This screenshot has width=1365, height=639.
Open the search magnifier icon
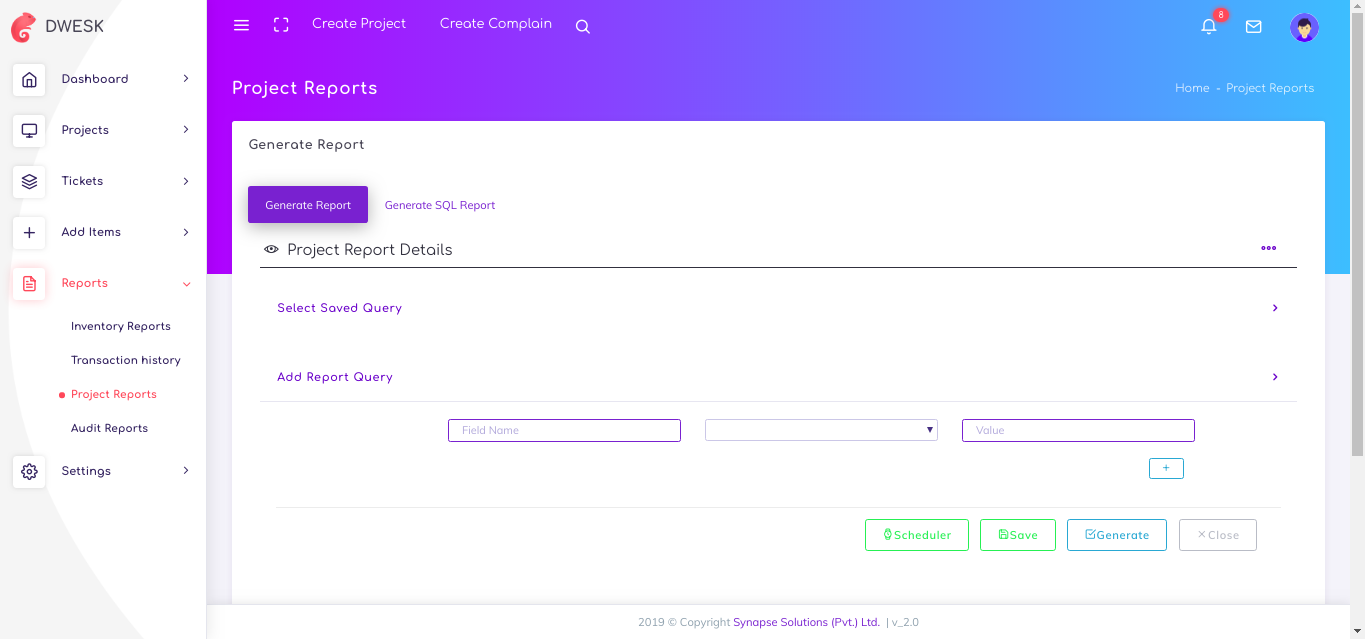point(583,27)
